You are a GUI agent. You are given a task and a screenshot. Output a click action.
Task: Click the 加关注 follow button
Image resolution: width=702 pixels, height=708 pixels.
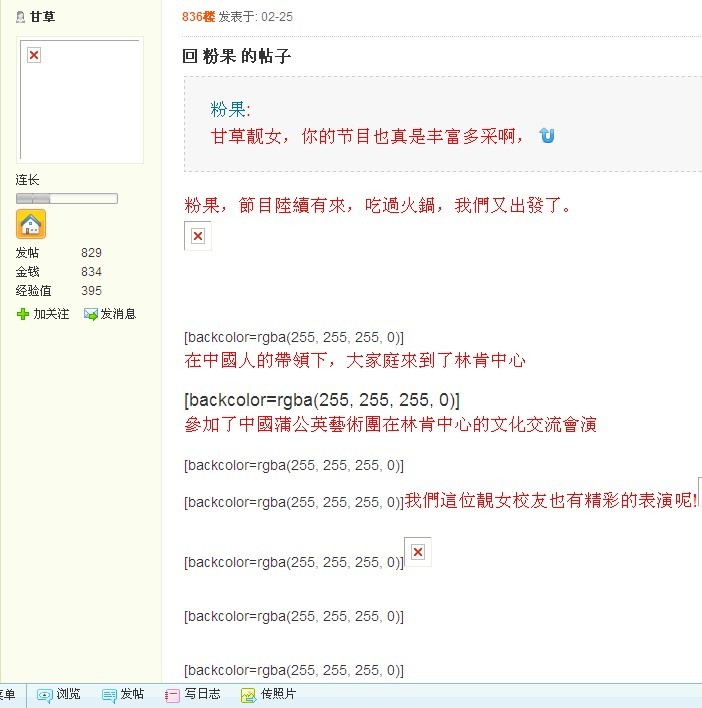[x=51, y=314]
